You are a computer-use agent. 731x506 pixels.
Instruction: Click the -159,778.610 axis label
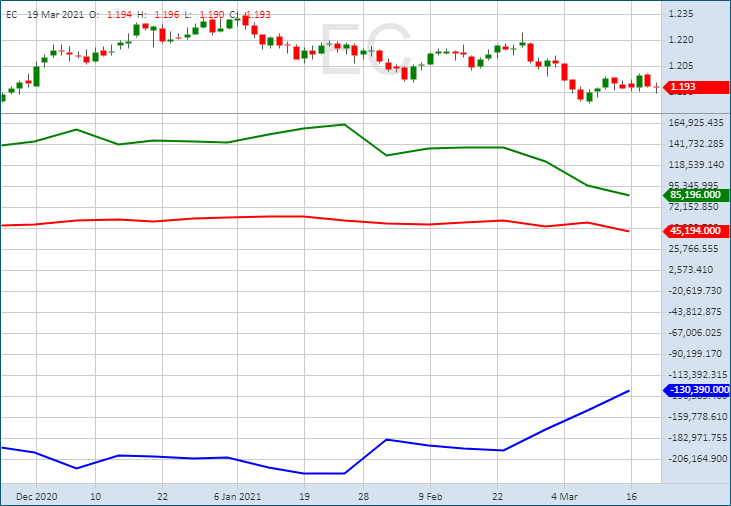pos(697,417)
